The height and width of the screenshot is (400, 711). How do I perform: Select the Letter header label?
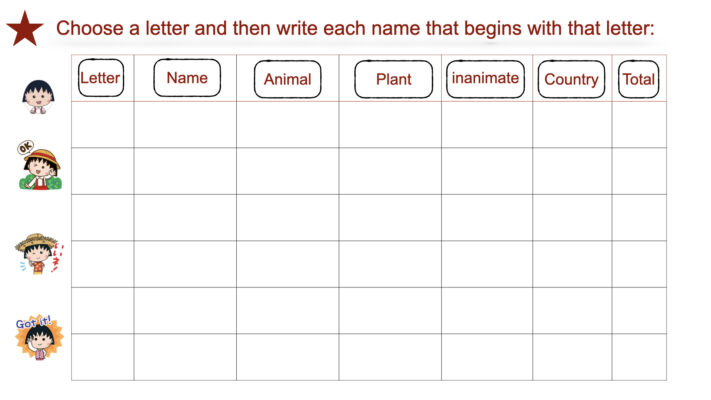click(x=100, y=78)
